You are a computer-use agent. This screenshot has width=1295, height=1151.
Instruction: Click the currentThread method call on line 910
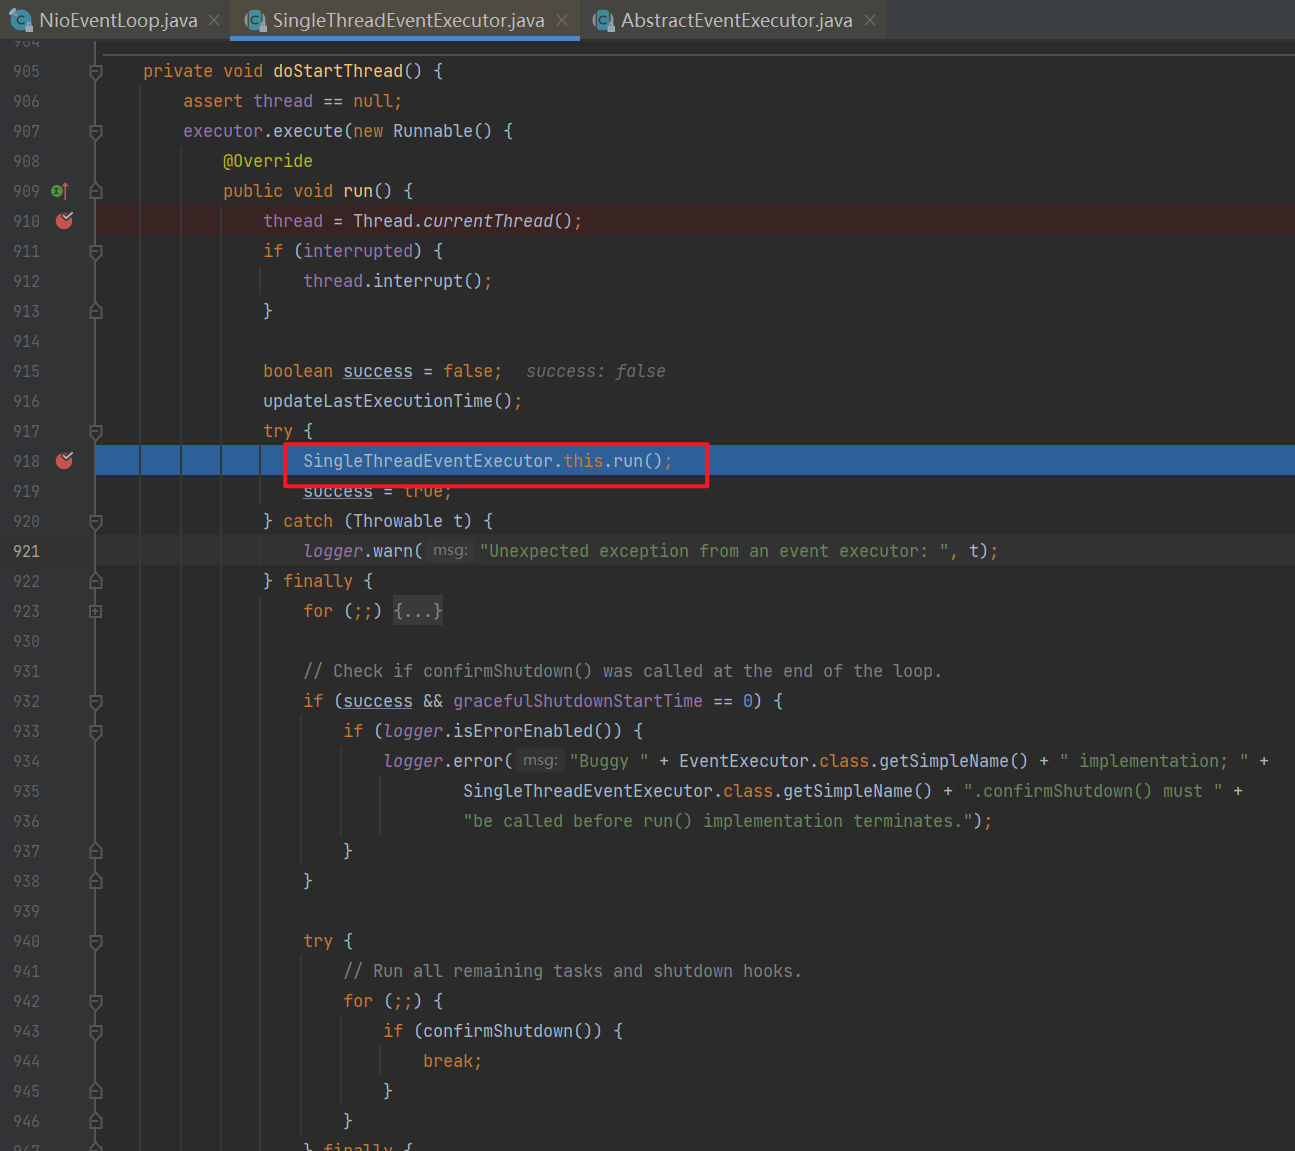[487, 221]
